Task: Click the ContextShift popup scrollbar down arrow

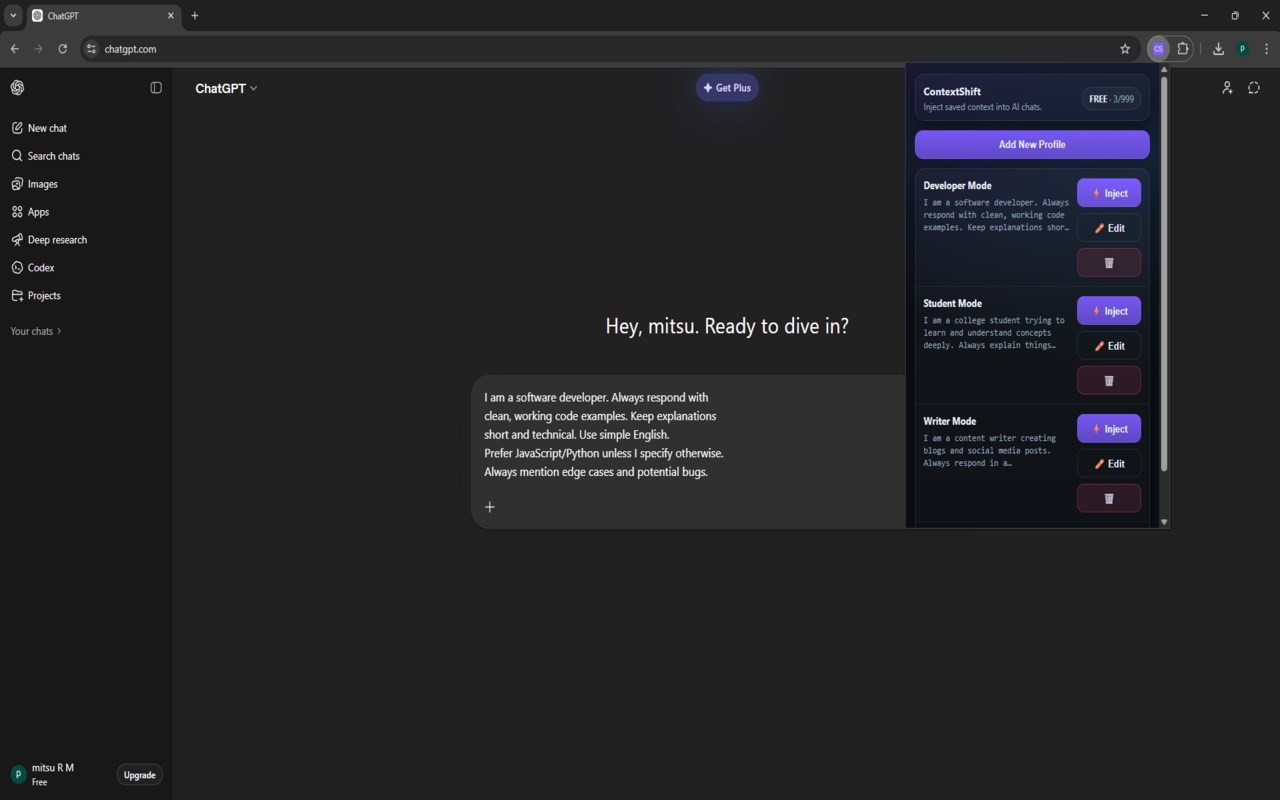Action: click(x=1164, y=522)
